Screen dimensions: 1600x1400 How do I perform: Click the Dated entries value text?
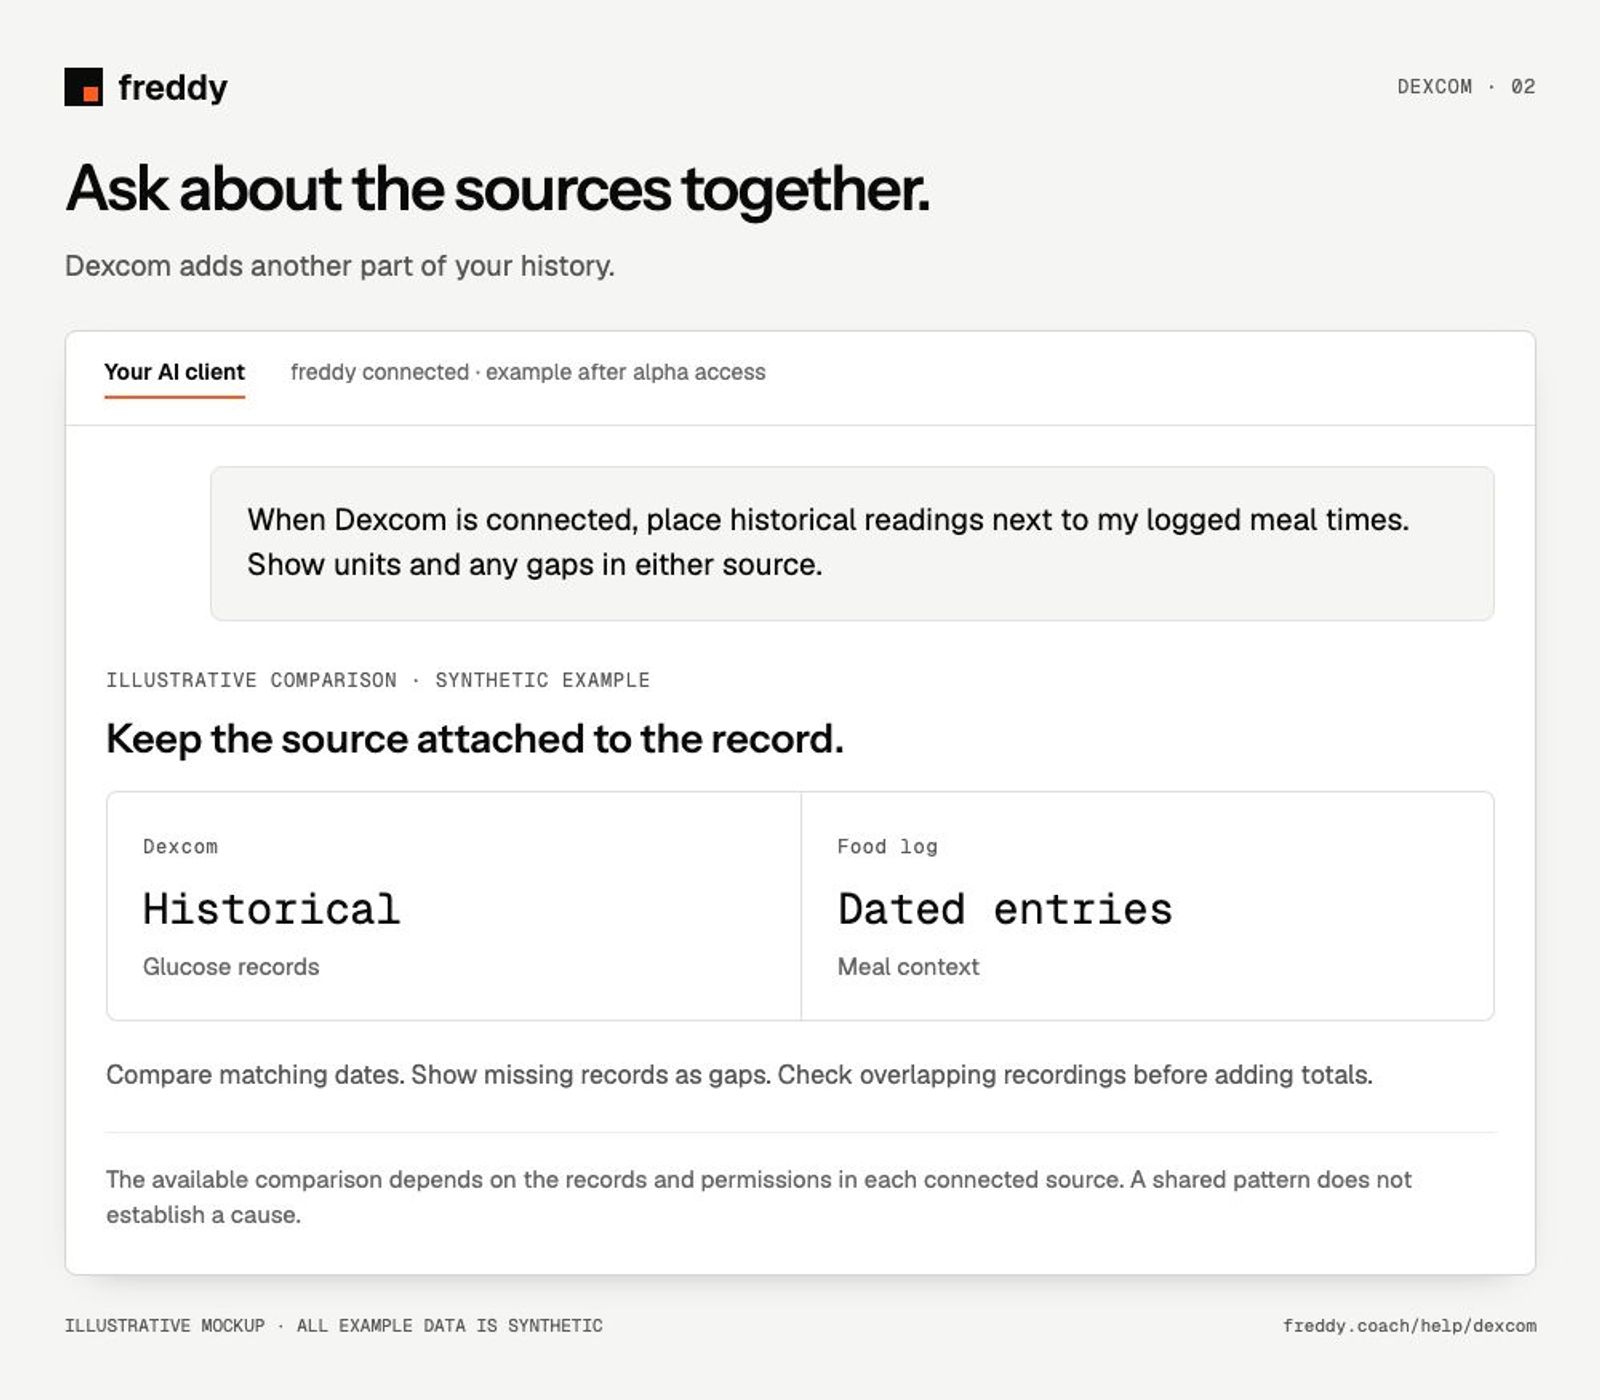(x=1005, y=909)
